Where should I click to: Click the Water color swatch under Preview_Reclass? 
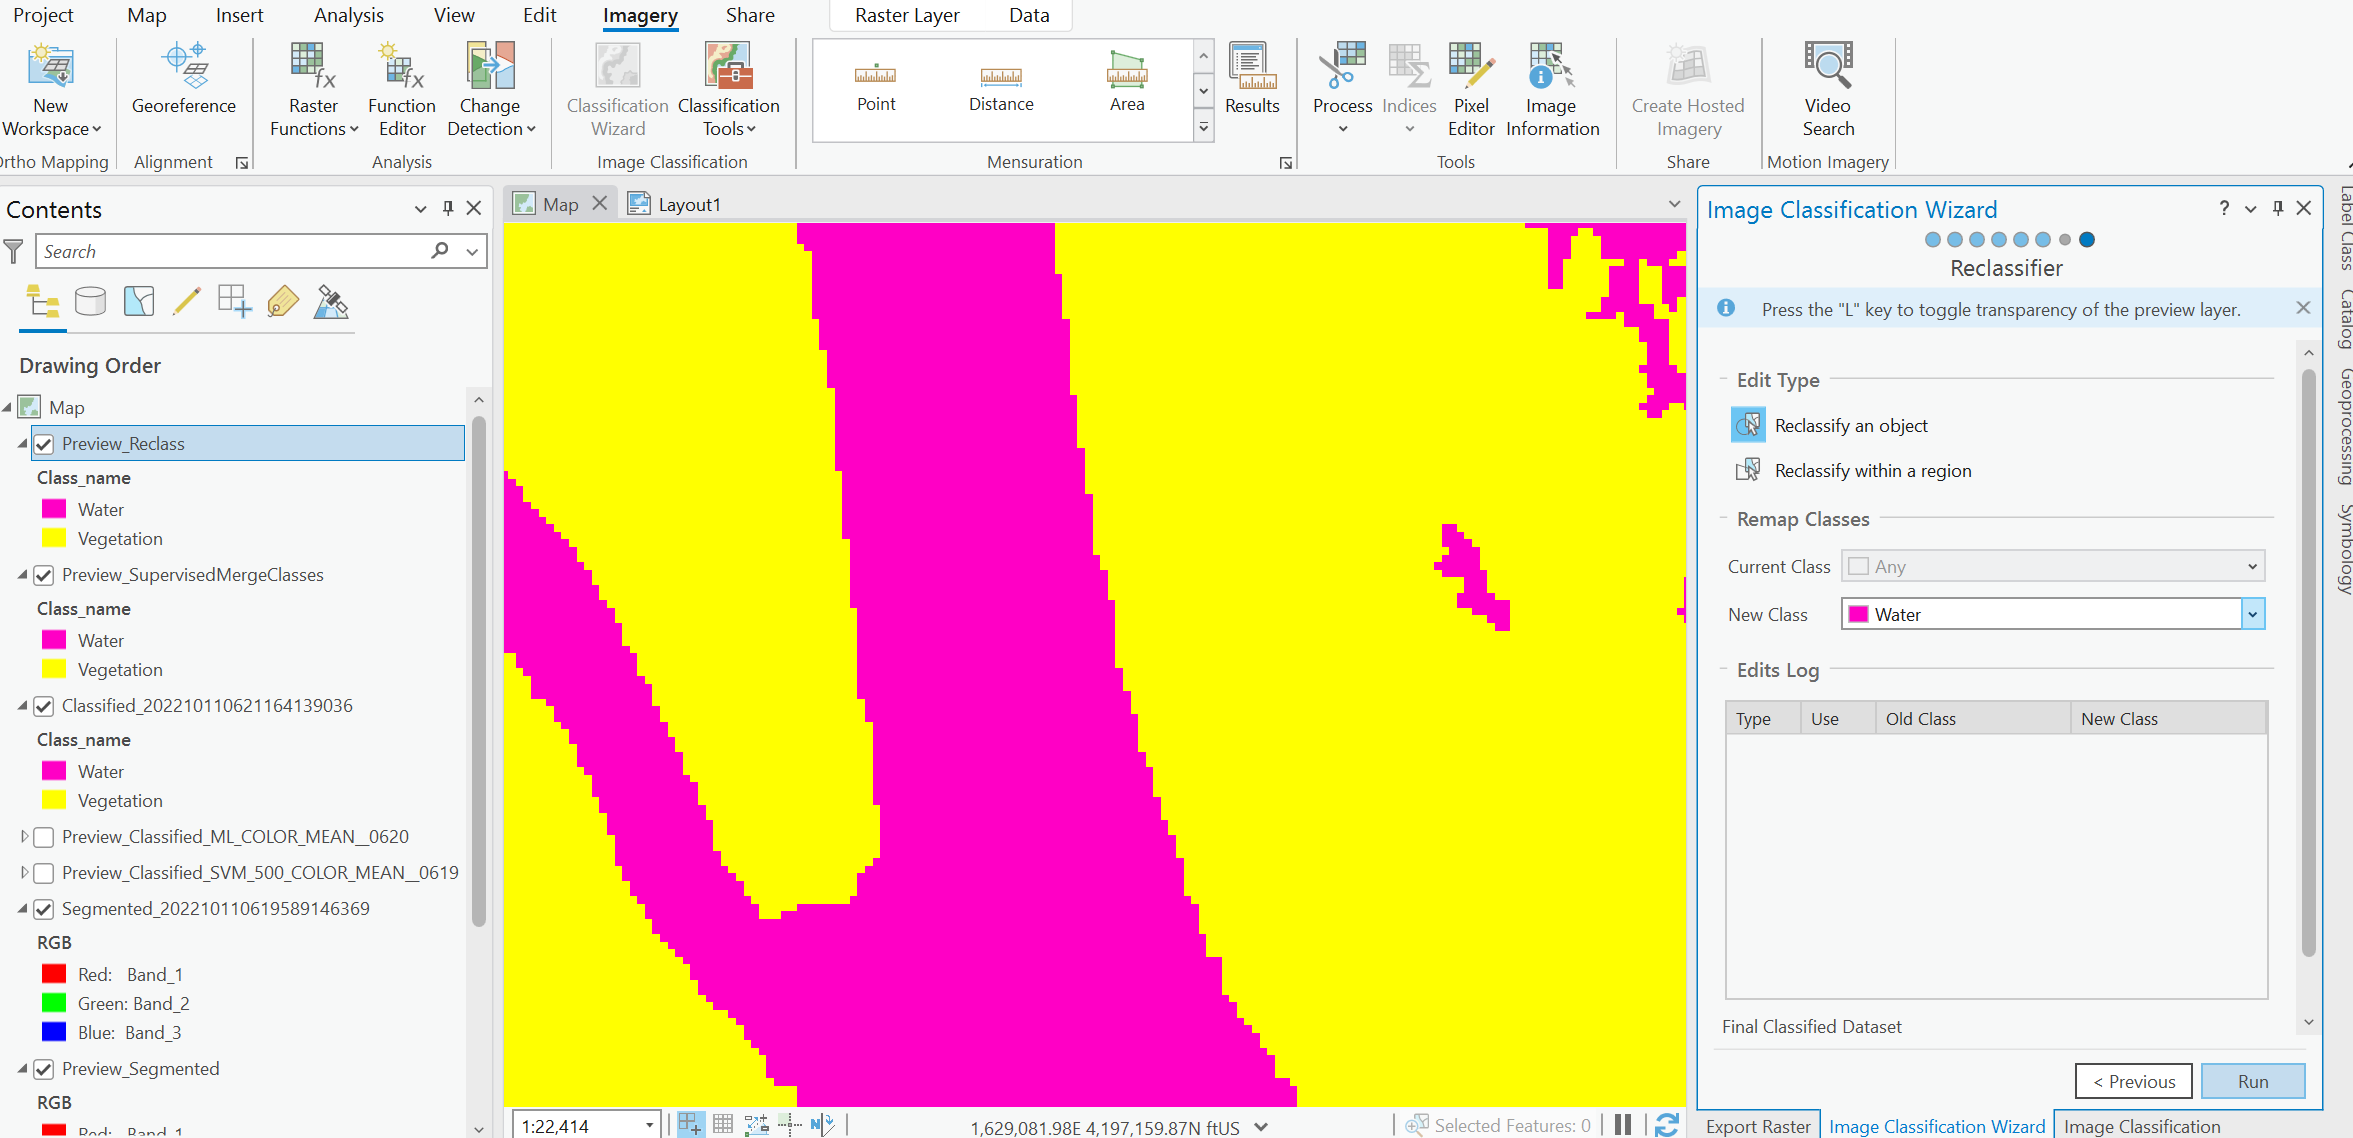click(55, 509)
